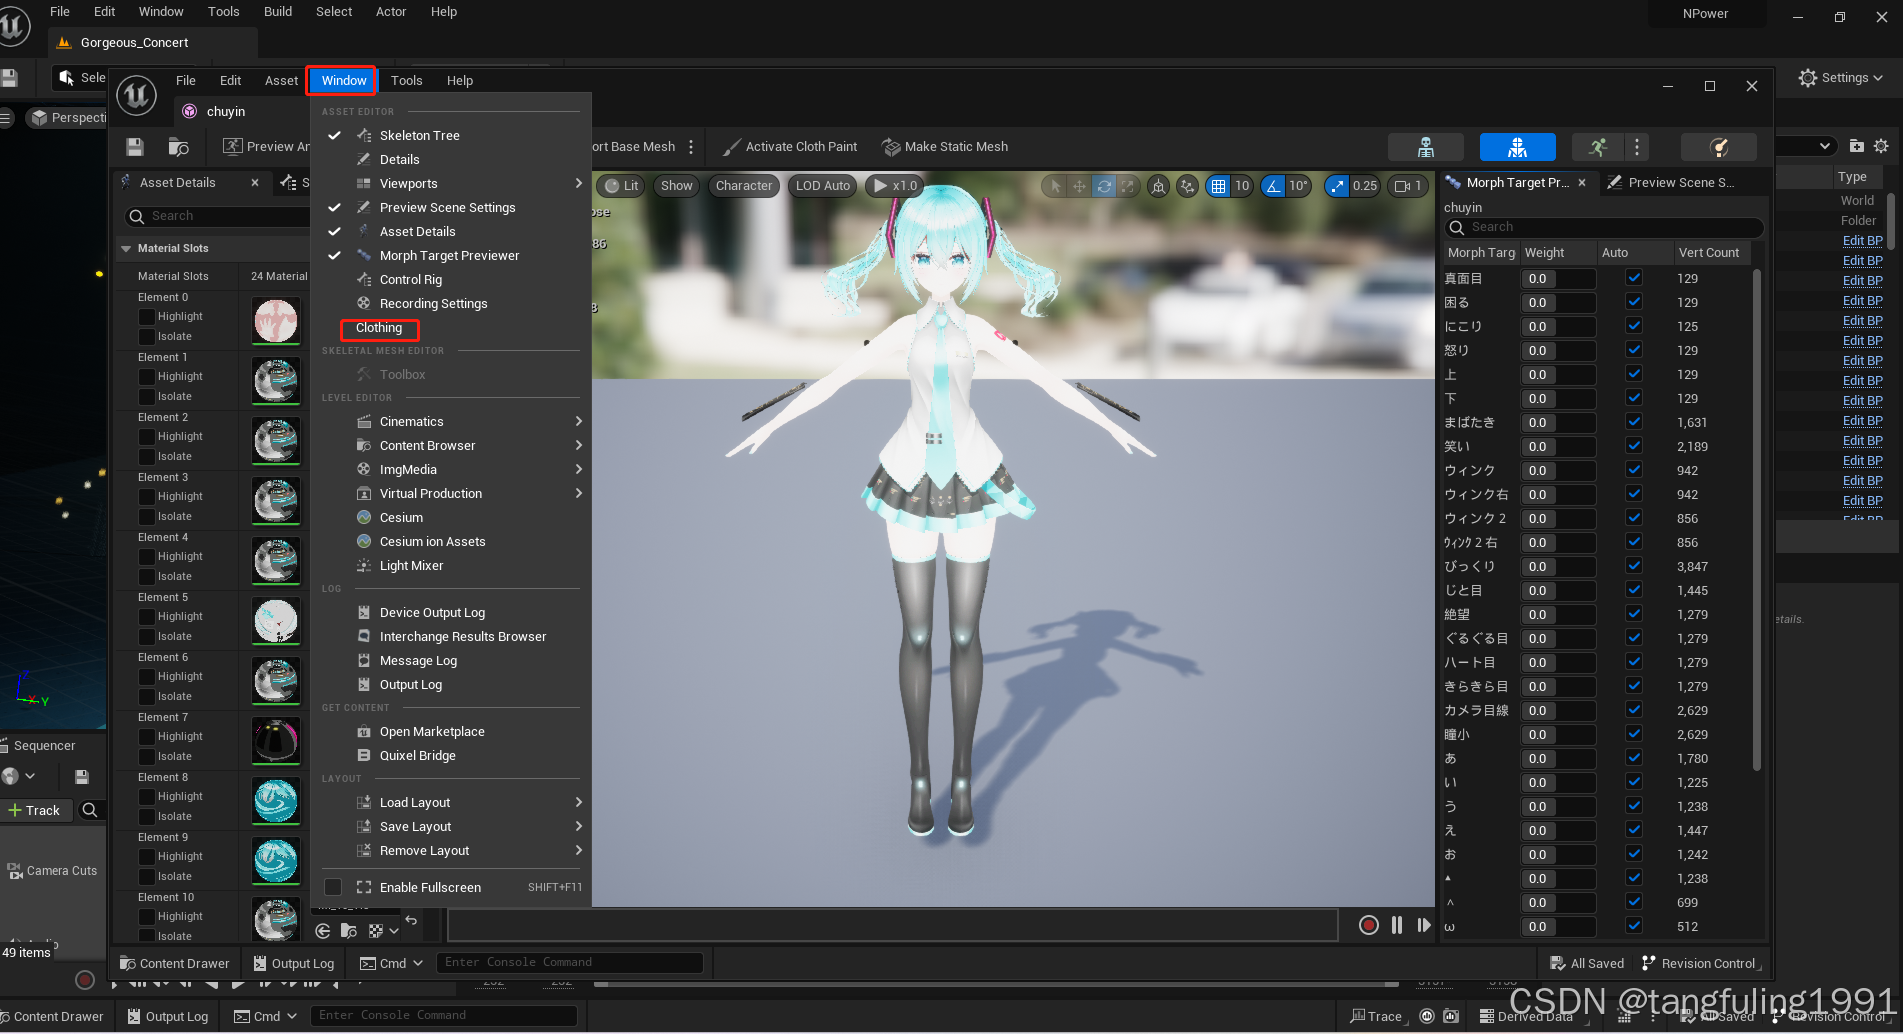Expand the Load Layout submenu
Screen dimensions: 1903x1034
point(451,803)
